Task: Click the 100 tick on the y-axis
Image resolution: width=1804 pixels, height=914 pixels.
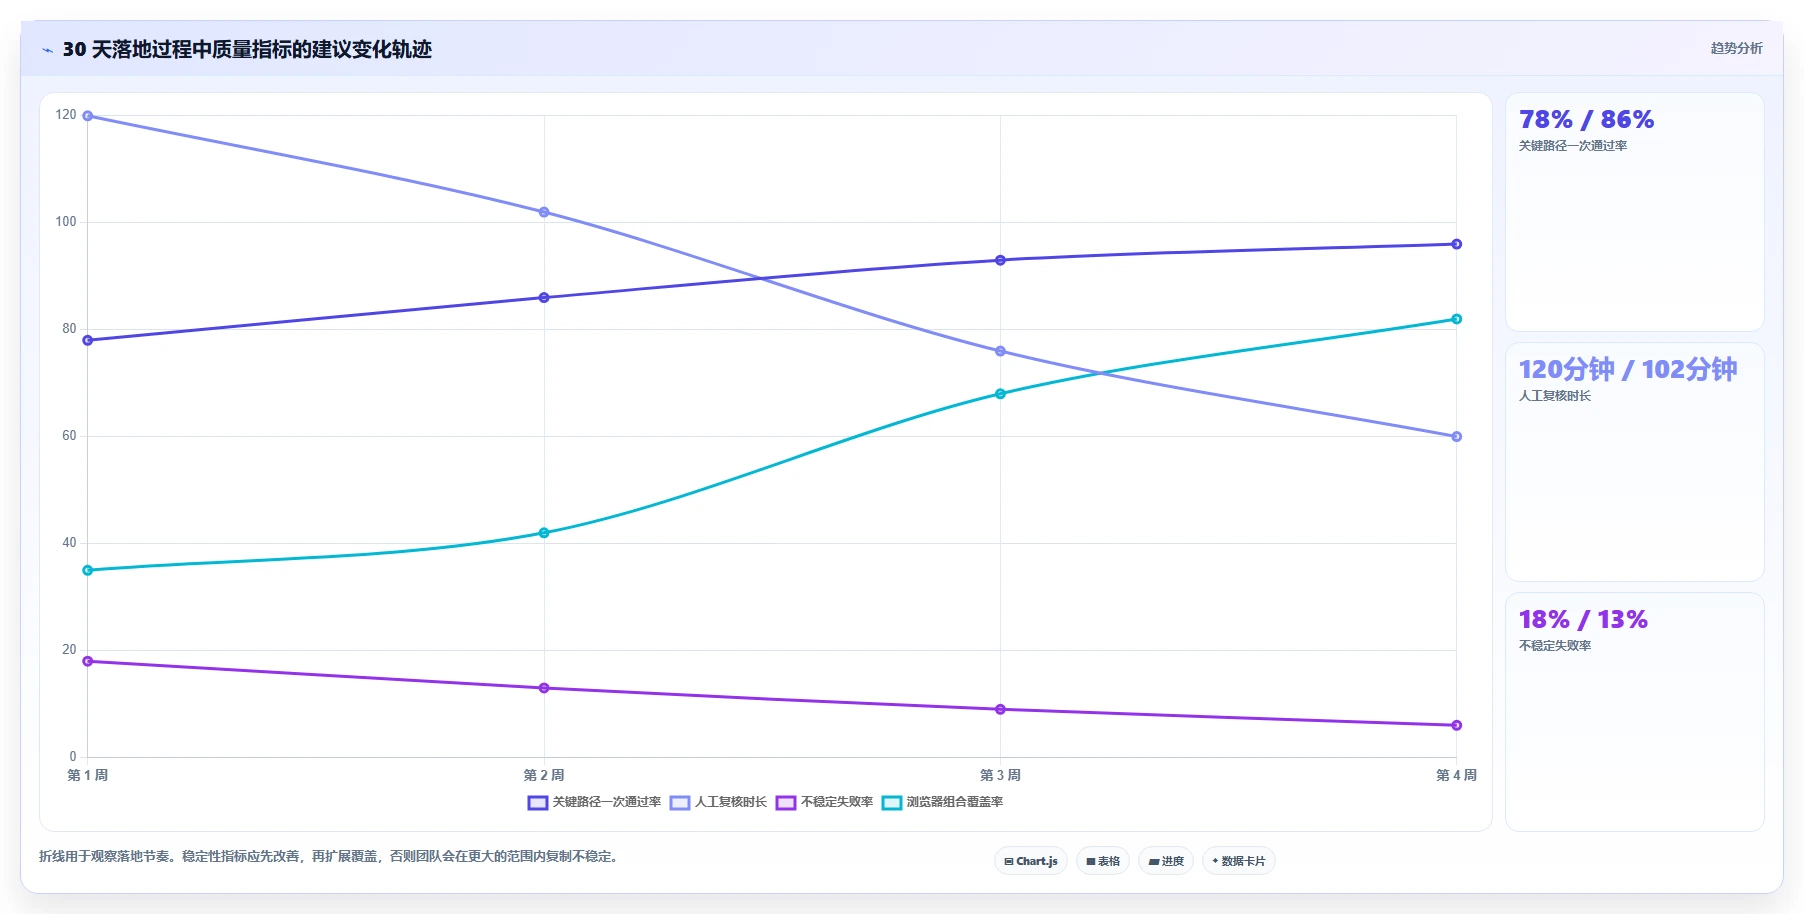Action: [x=66, y=222]
